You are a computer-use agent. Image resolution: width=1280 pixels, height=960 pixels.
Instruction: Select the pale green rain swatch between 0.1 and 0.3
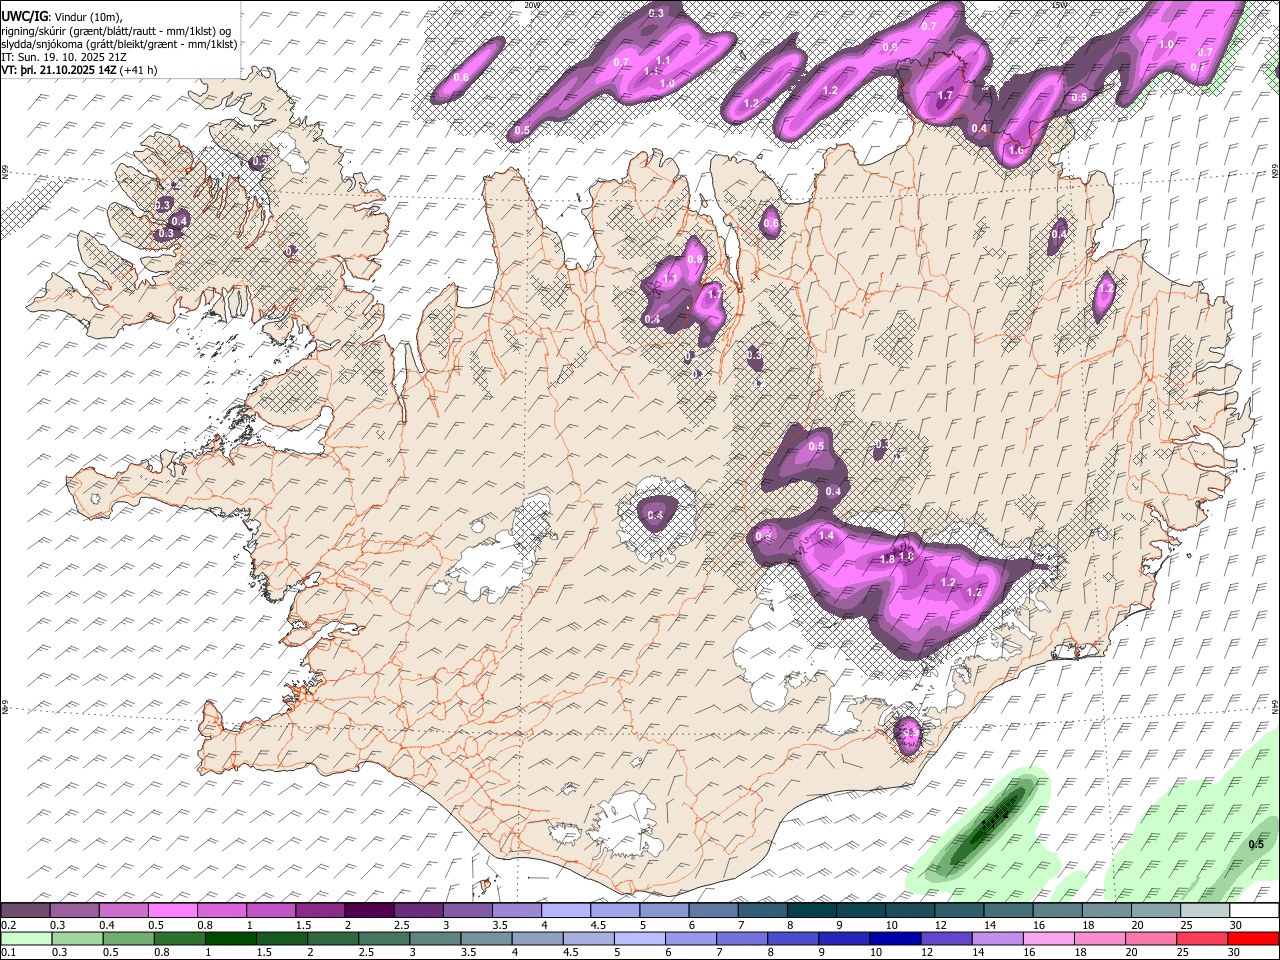pos(26,938)
